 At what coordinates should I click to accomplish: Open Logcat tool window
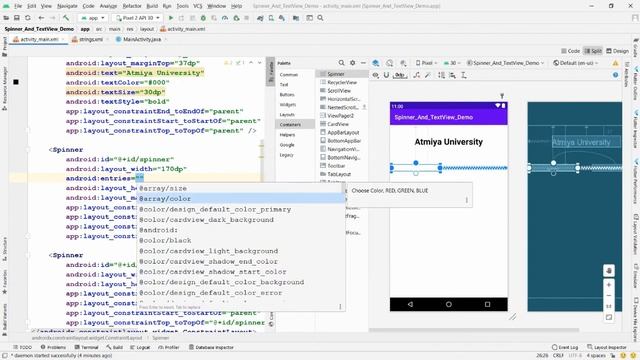tap(140, 347)
